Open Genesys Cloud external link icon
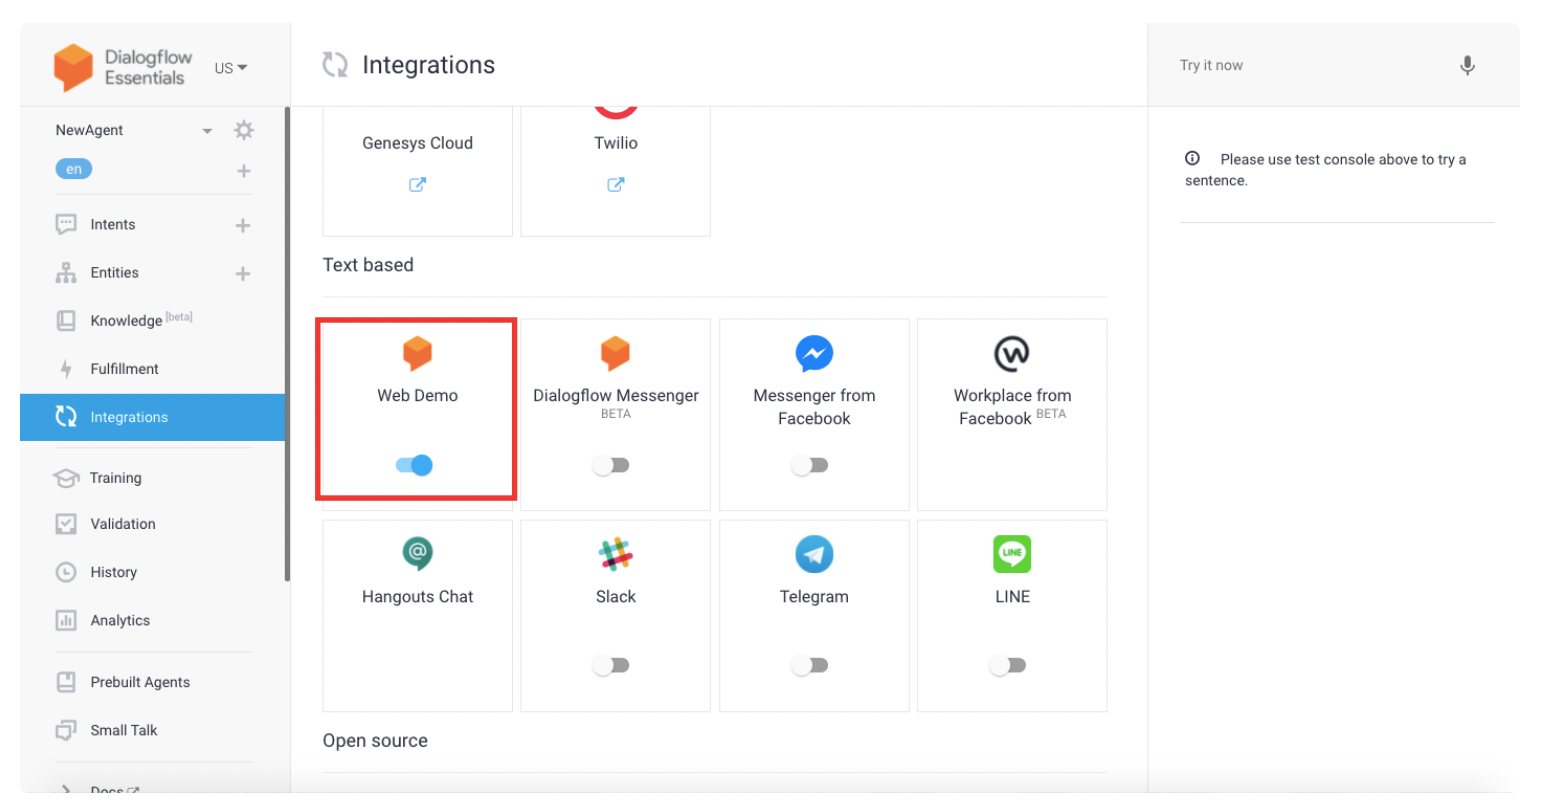The height and width of the screenshot is (808, 1546). [417, 184]
